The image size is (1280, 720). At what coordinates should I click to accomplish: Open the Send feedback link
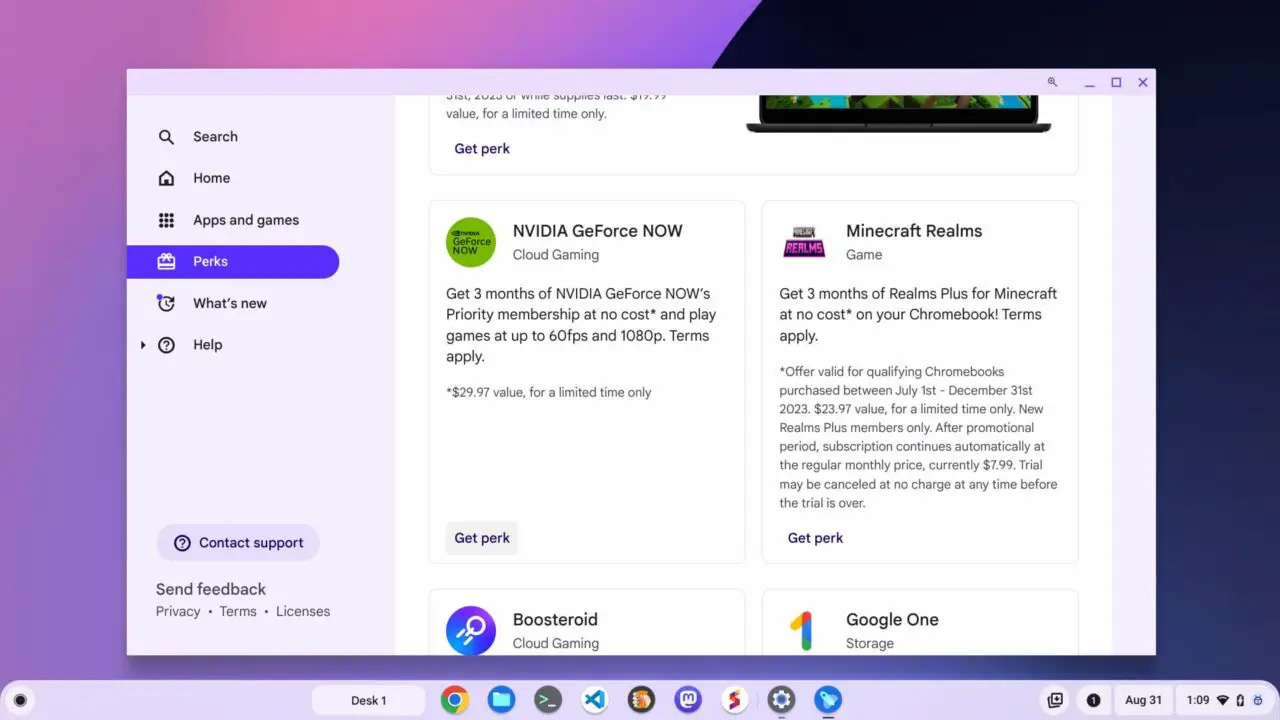point(211,589)
